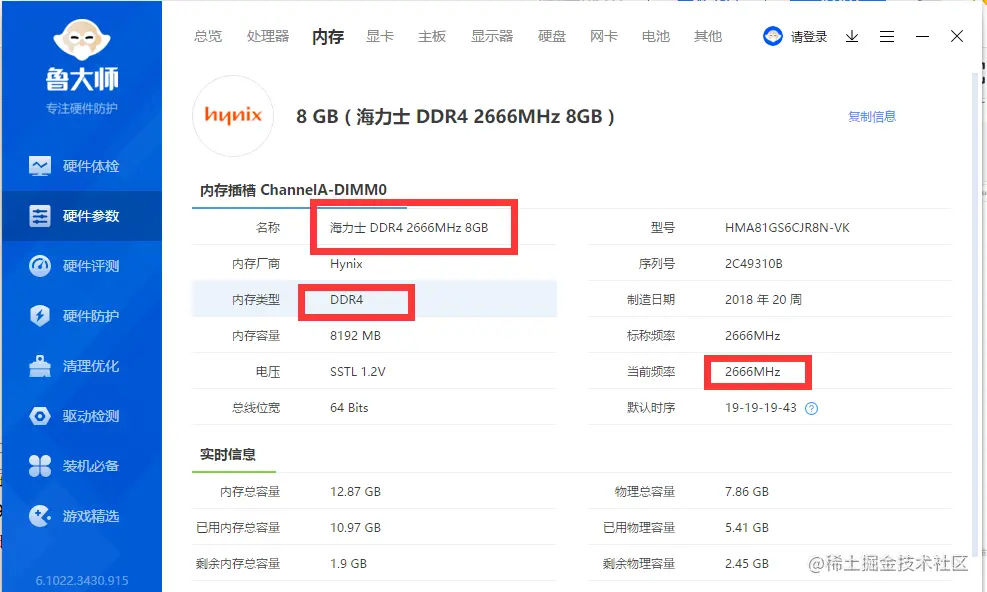Open 游戏精选 games section

click(x=82, y=516)
